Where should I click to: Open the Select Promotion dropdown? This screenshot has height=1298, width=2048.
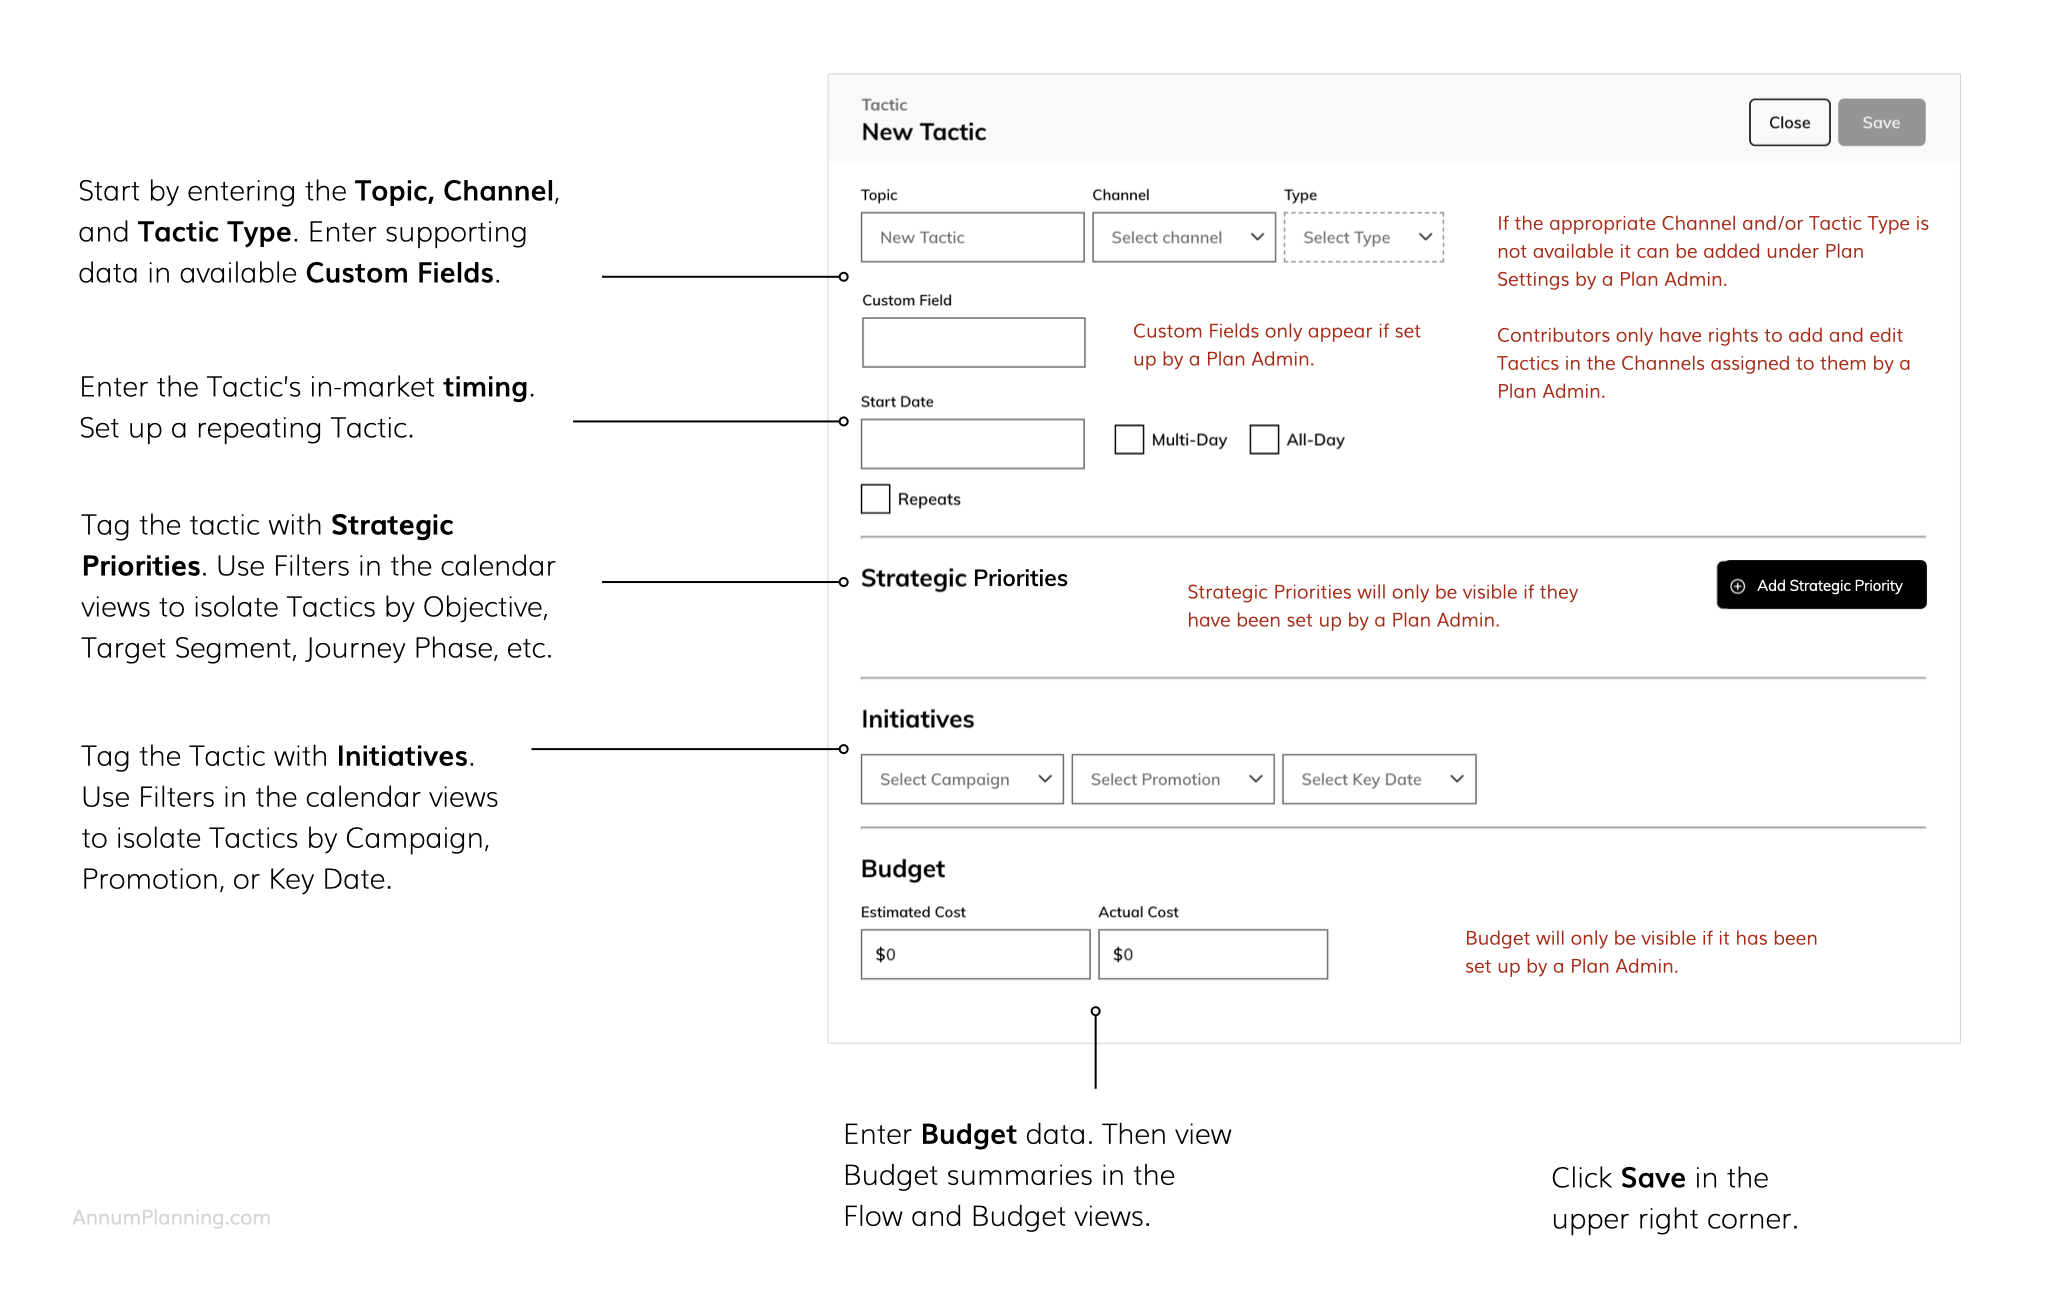[1173, 779]
